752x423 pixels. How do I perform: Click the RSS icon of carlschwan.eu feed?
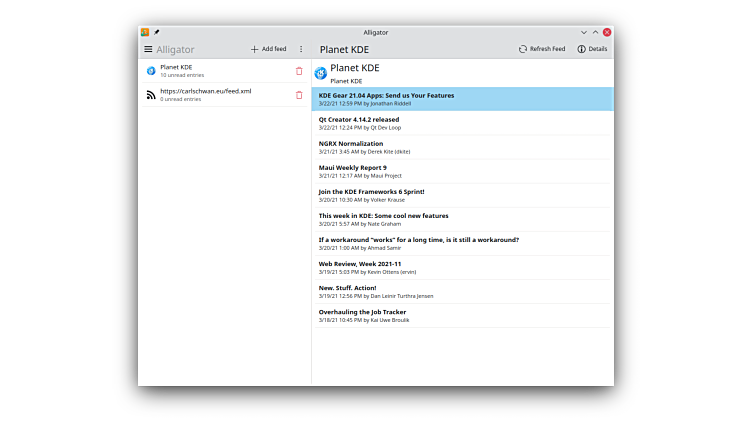(x=151, y=95)
